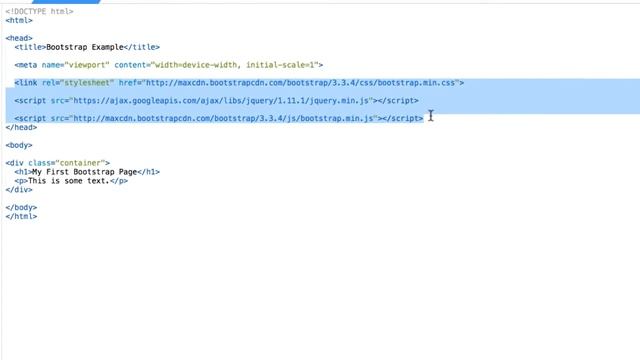This screenshot has width=640, height=360.
Task: Click the opening <head> tag
Action: pos(19,38)
